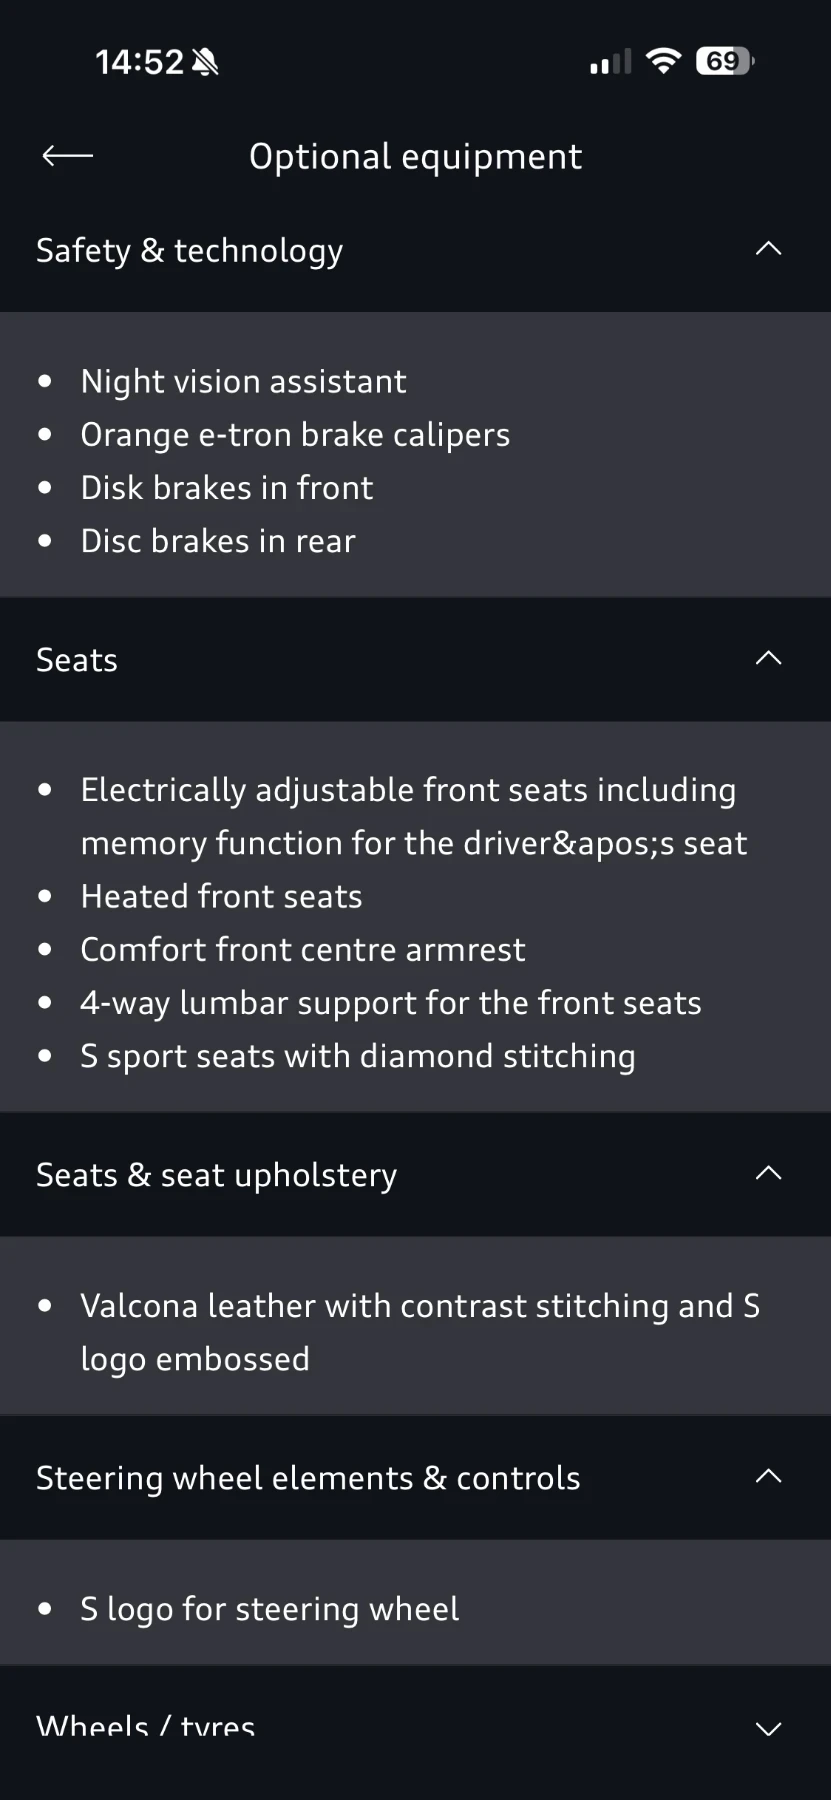Image resolution: width=831 pixels, height=1800 pixels.
Task: Tap the Optional equipment title
Action: click(415, 156)
